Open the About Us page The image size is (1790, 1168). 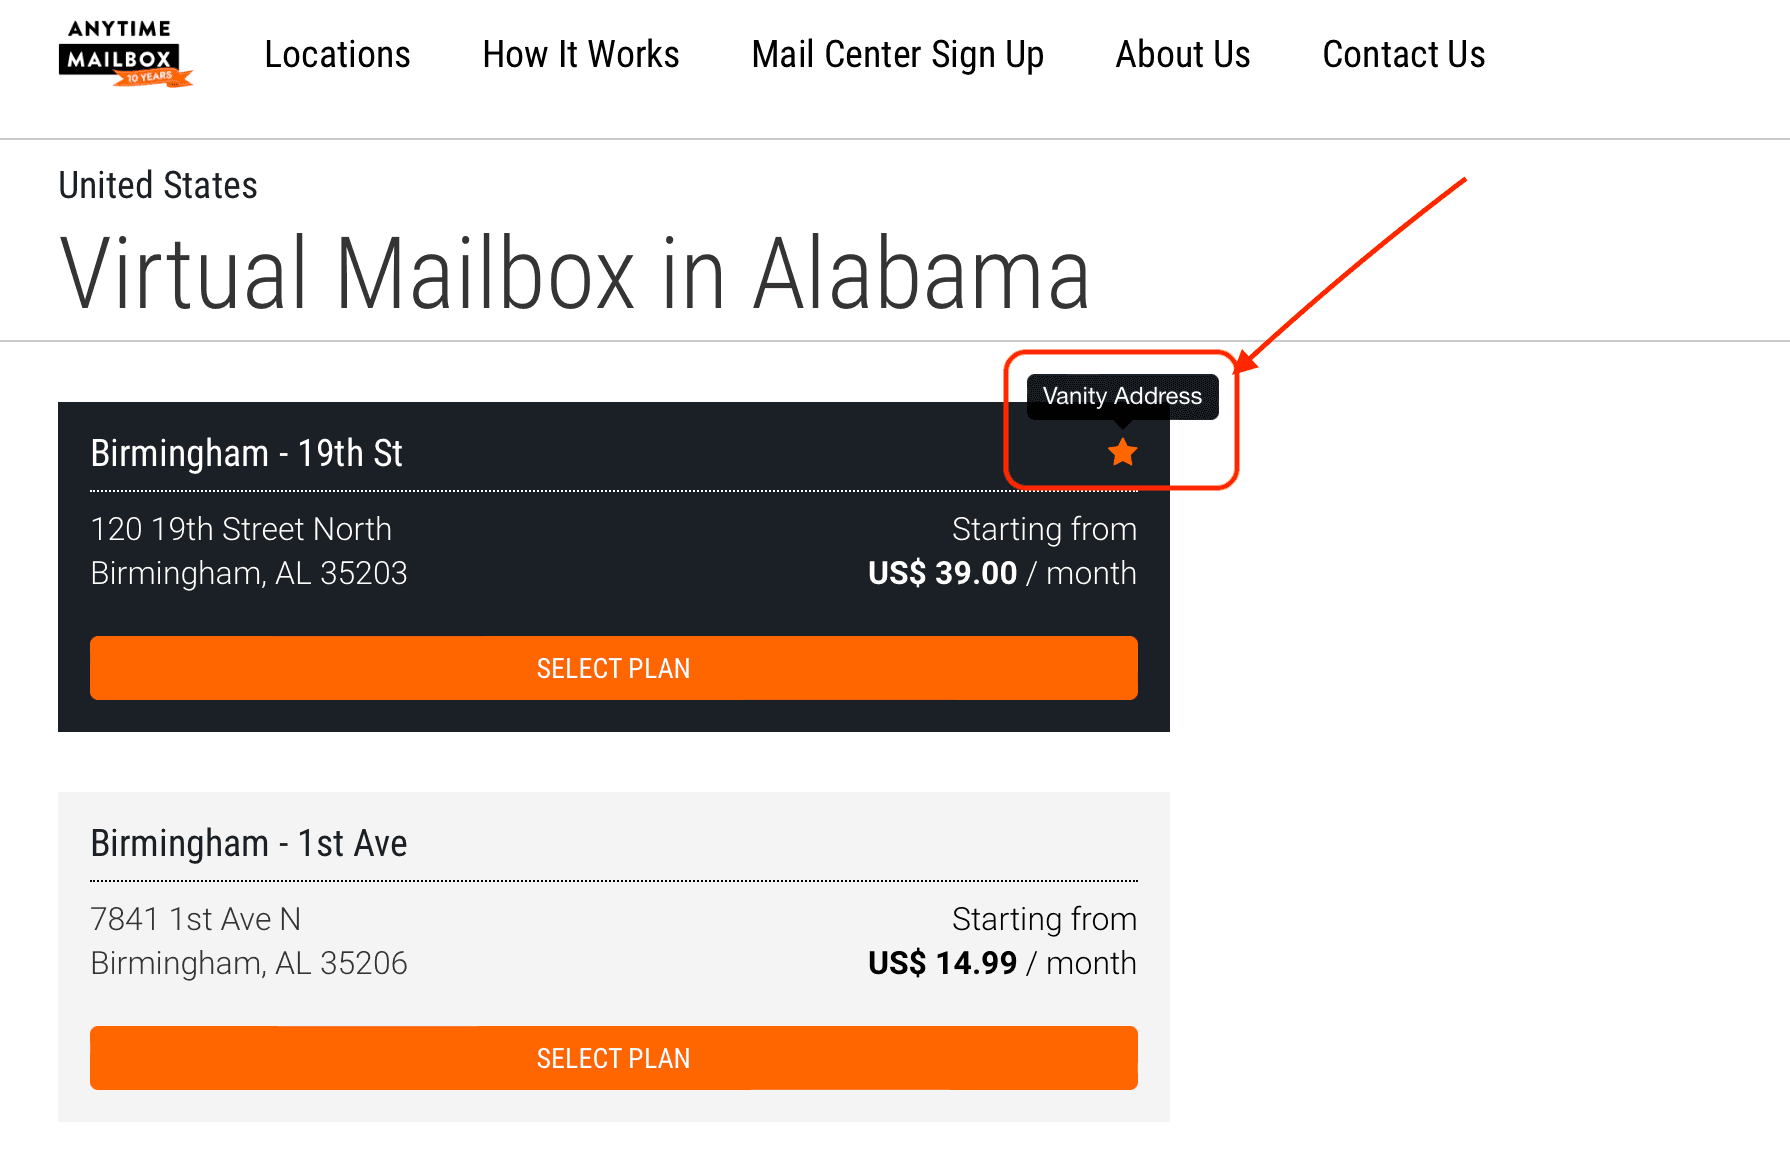click(x=1183, y=54)
